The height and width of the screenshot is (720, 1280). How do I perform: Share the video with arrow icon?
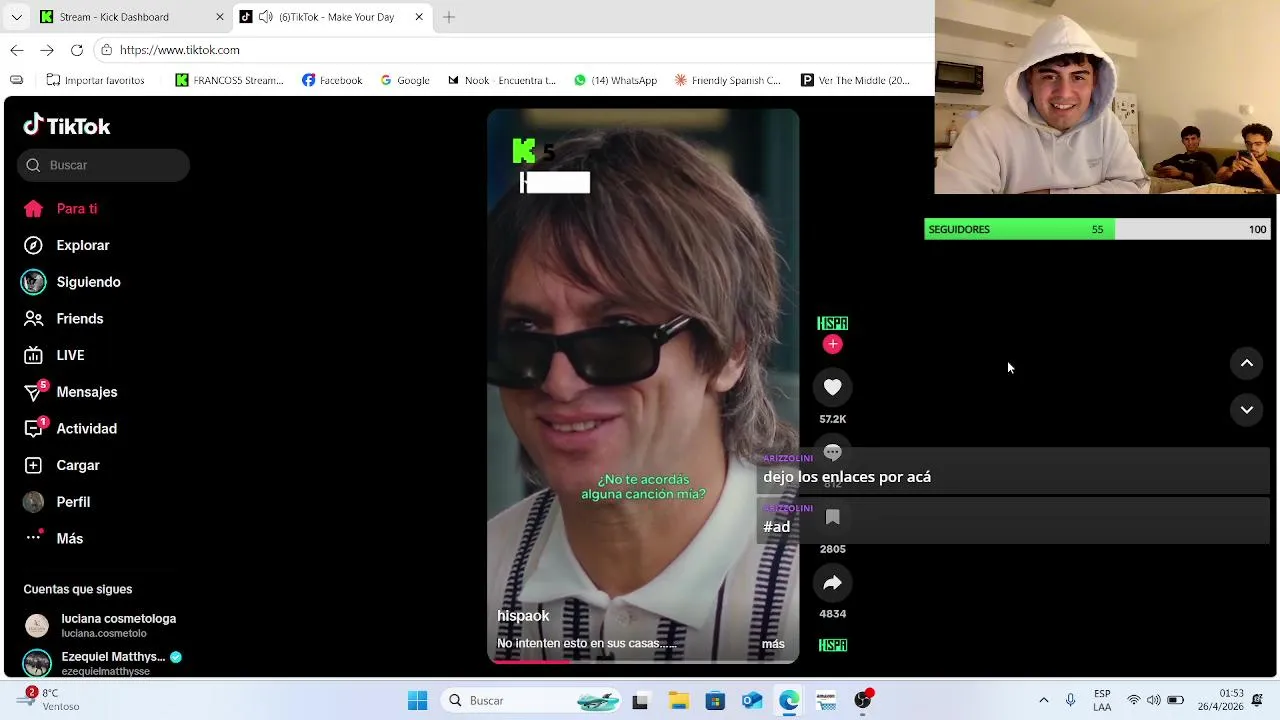(832, 583)
